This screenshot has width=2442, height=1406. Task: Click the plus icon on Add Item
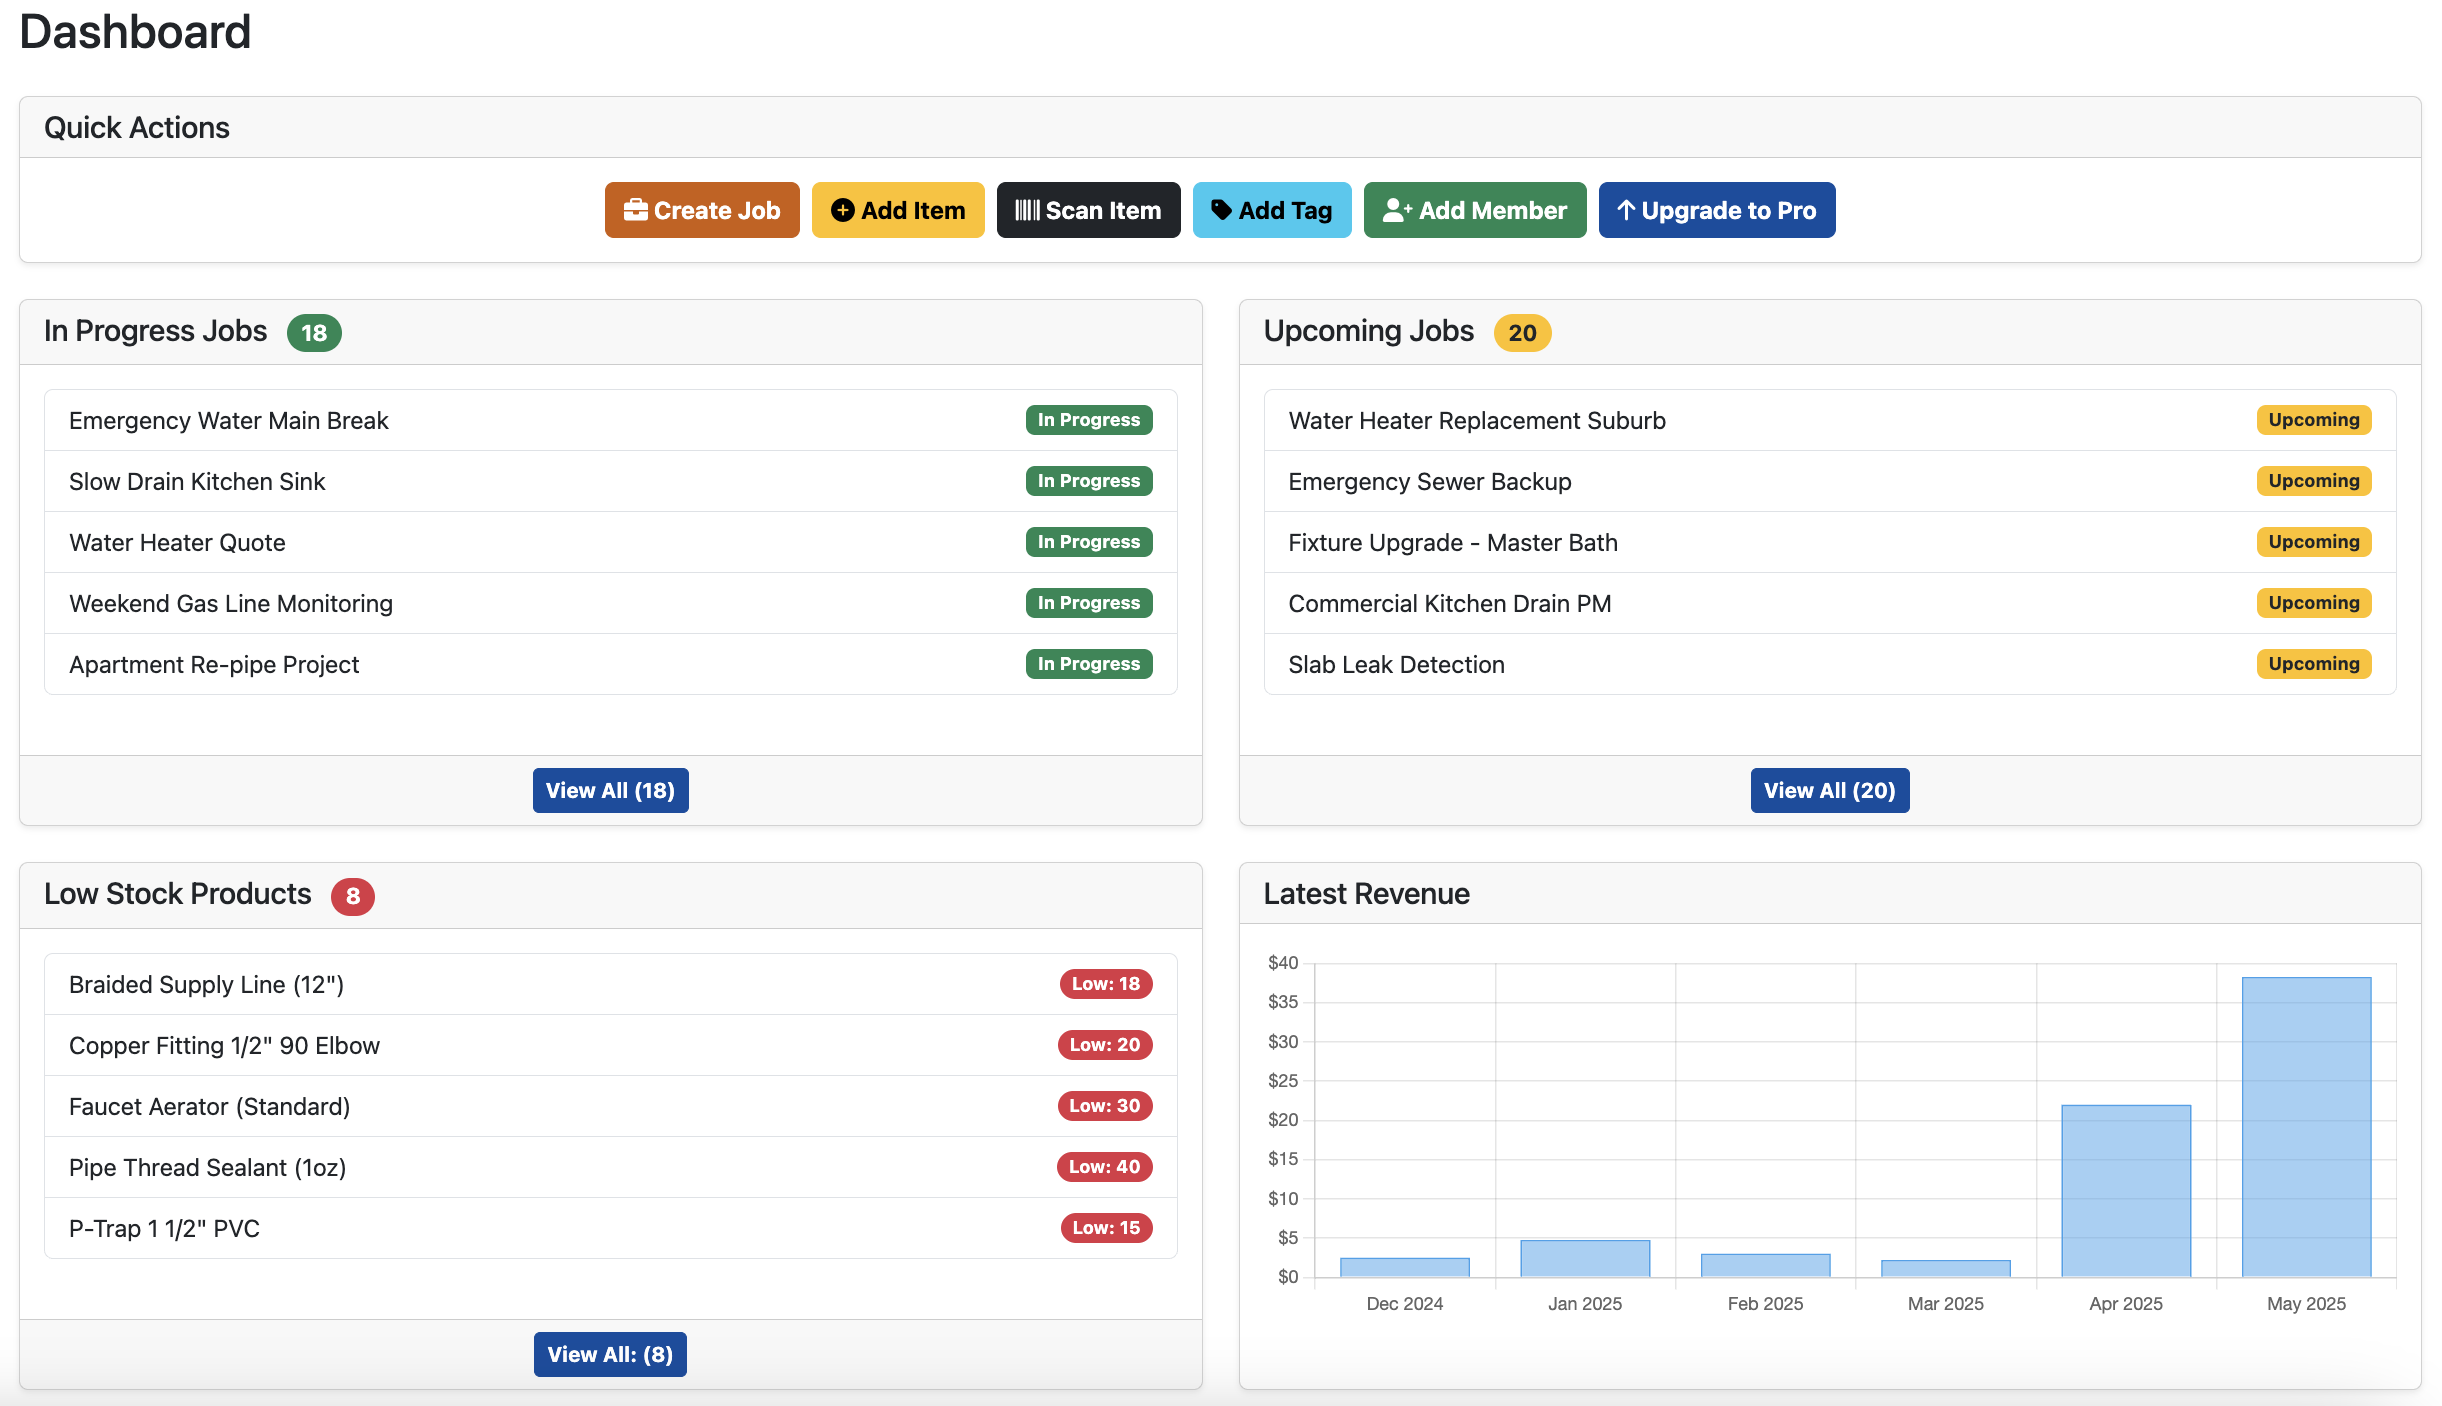[x=843, y=210]
